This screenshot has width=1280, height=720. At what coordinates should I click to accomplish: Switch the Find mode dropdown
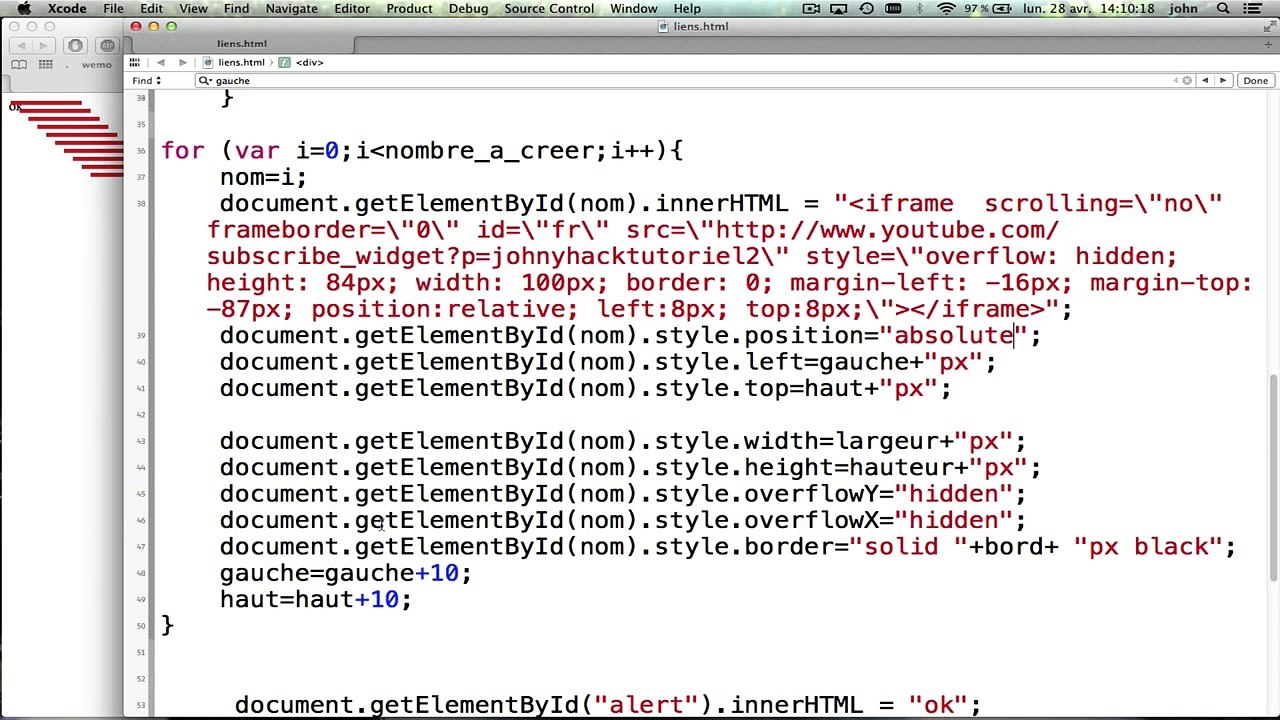pyautogui.click(x=146, y=81)
